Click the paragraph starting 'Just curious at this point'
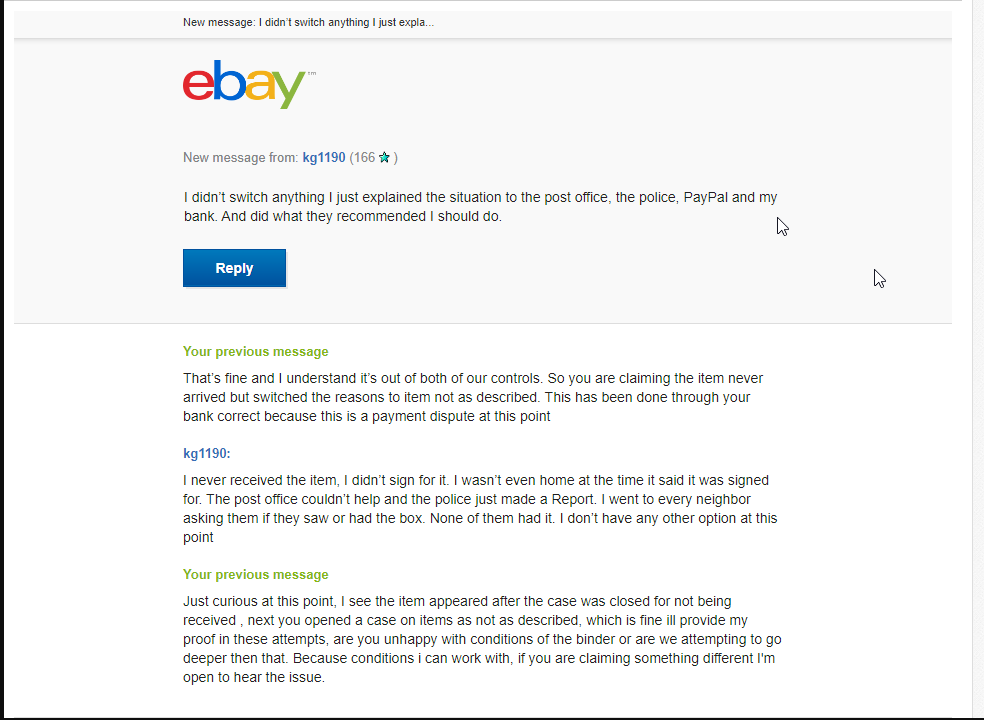Viewport: 984px width, 720px height. 482,639
